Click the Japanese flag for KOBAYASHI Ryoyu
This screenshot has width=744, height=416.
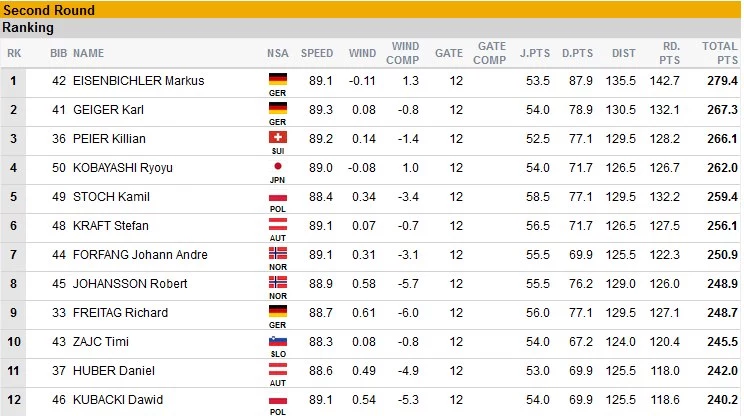tap(278, 166)
